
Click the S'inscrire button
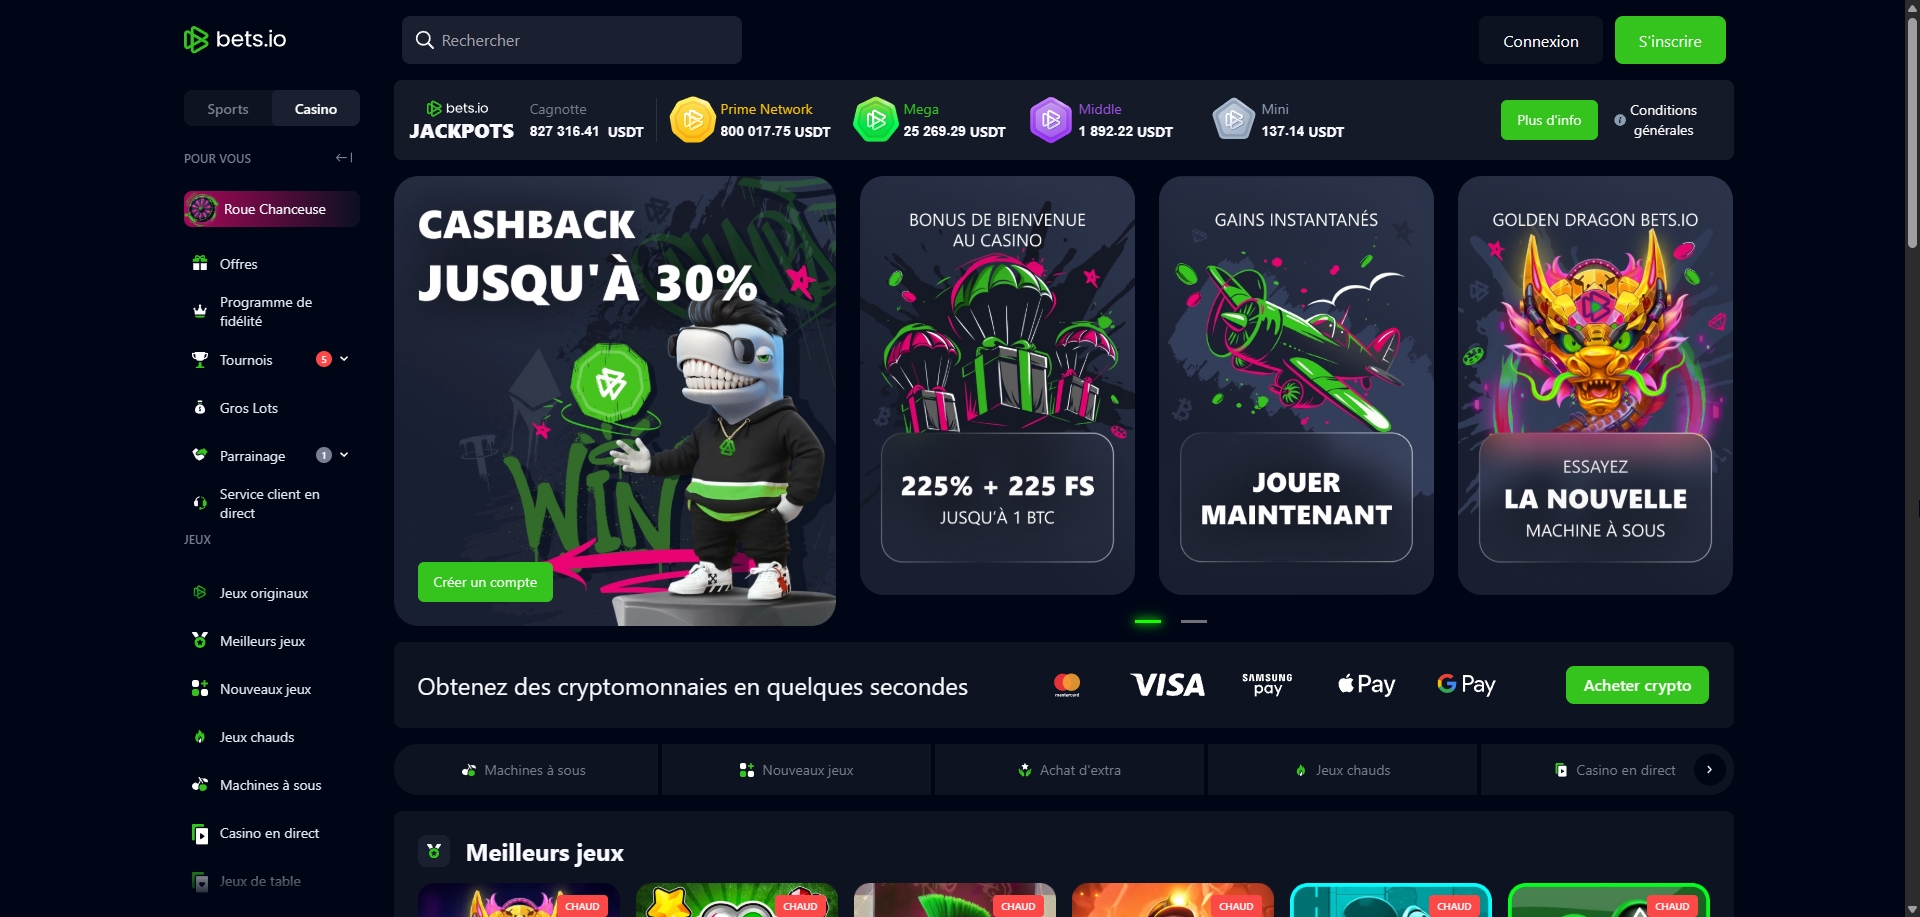pyautogui.click(x=1670, y=41)
